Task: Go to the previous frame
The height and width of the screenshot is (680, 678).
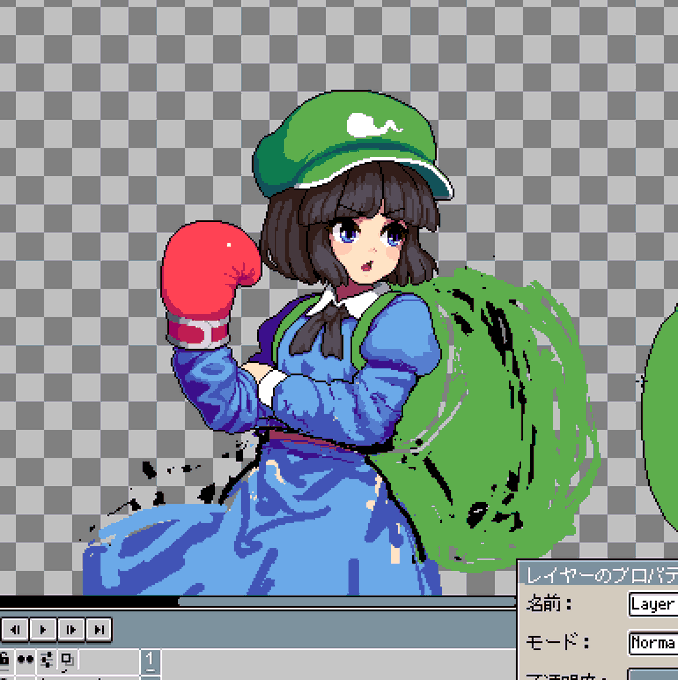Action: (15, 629)
